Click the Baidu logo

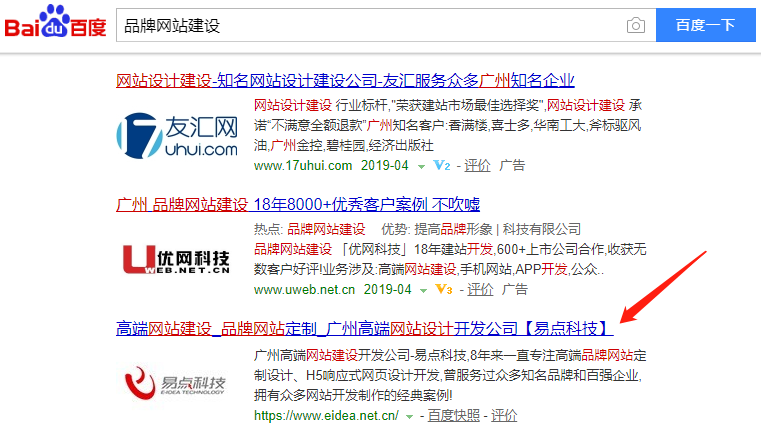point(55,22)
